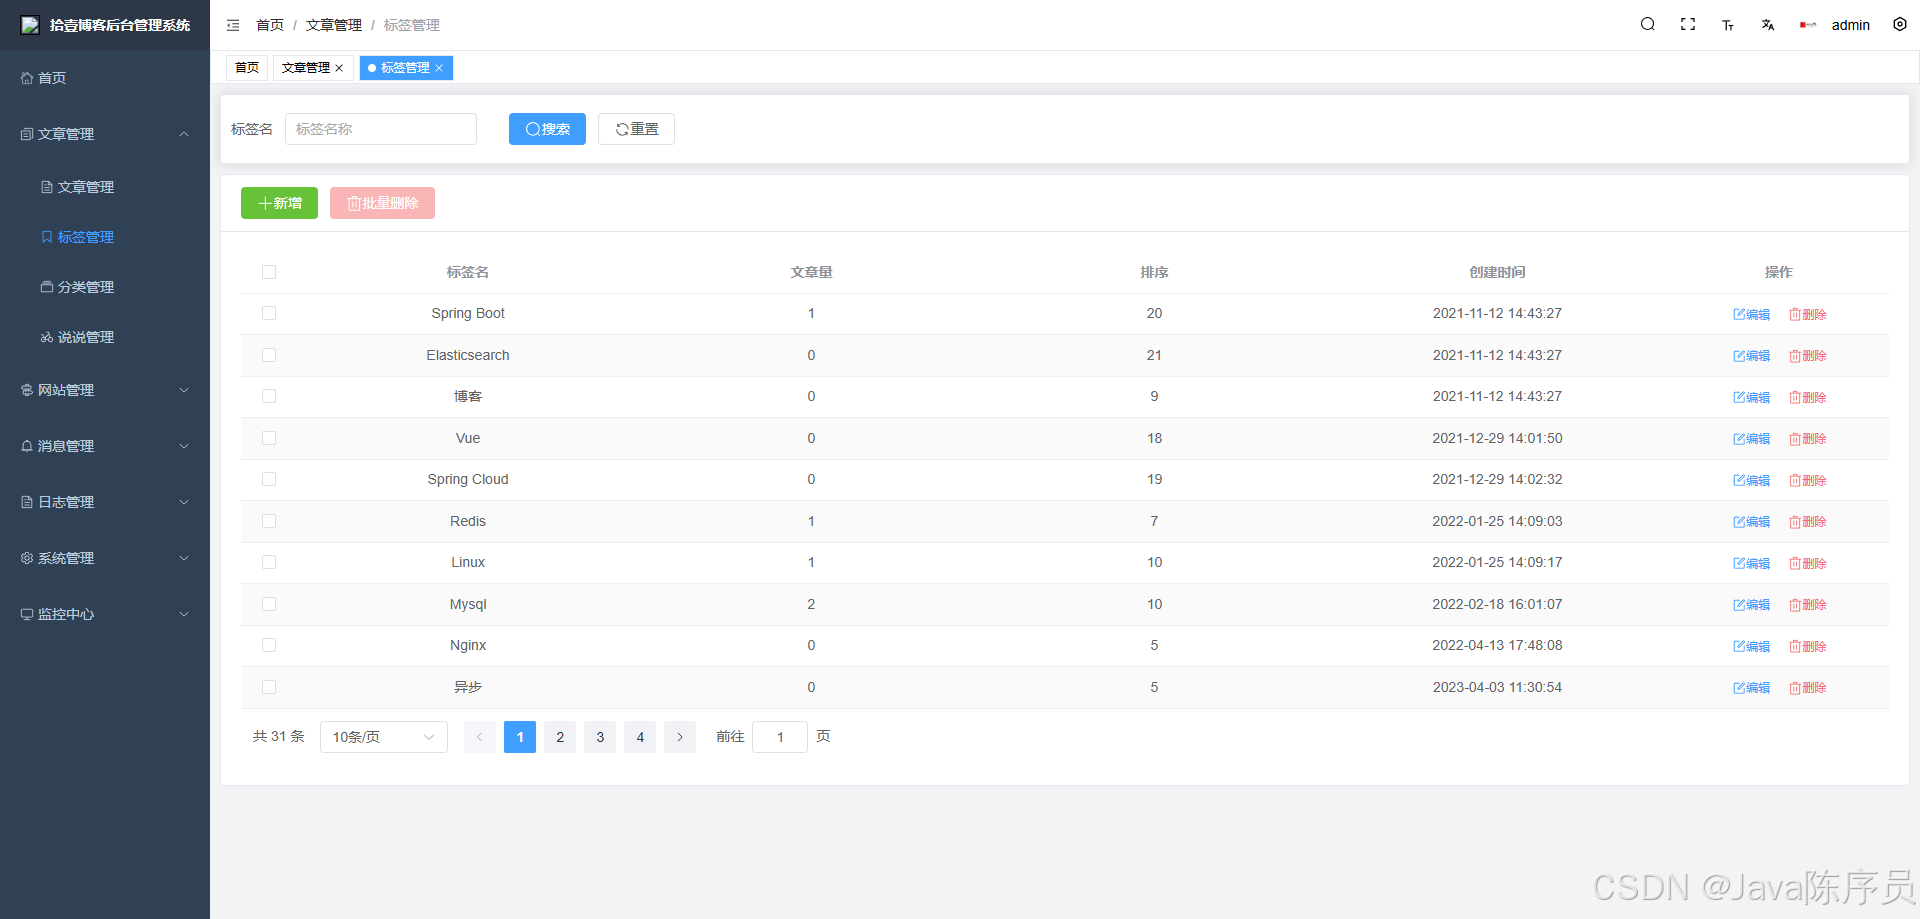
Task: Go to page 4
Action: 640,737
